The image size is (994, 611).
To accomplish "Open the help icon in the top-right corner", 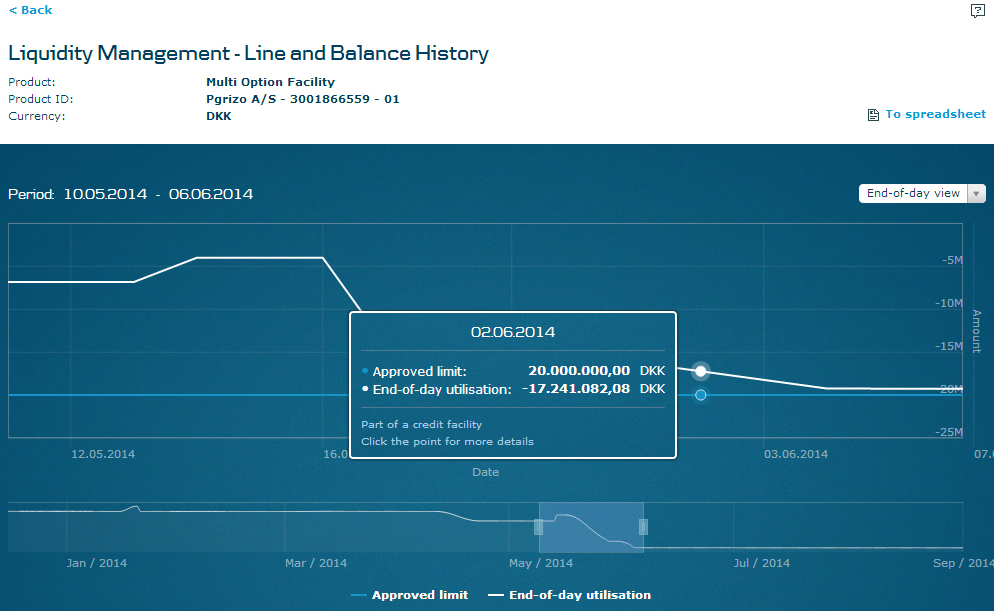I will [x=977, y=11].
